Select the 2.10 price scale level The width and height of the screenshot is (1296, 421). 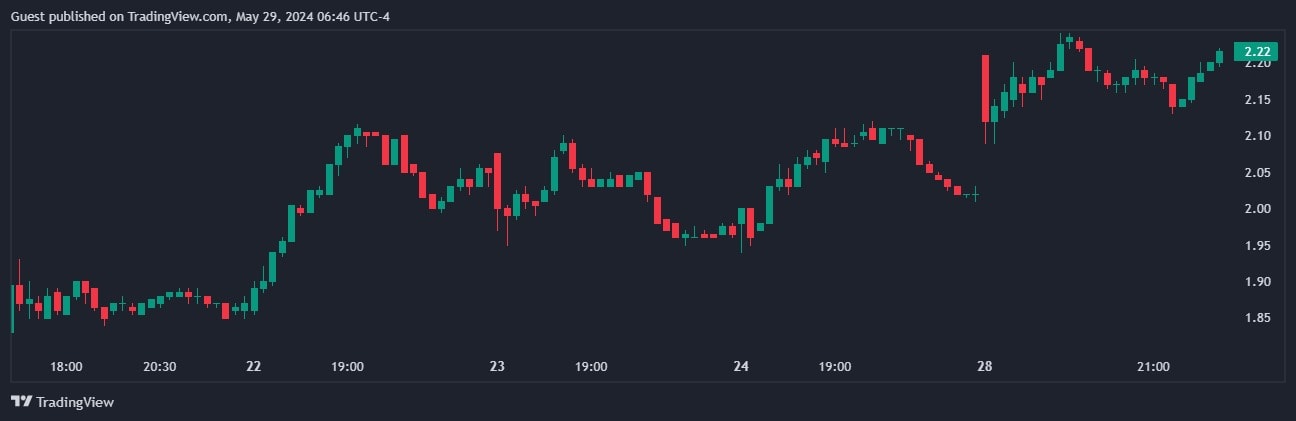point(1257,136)
